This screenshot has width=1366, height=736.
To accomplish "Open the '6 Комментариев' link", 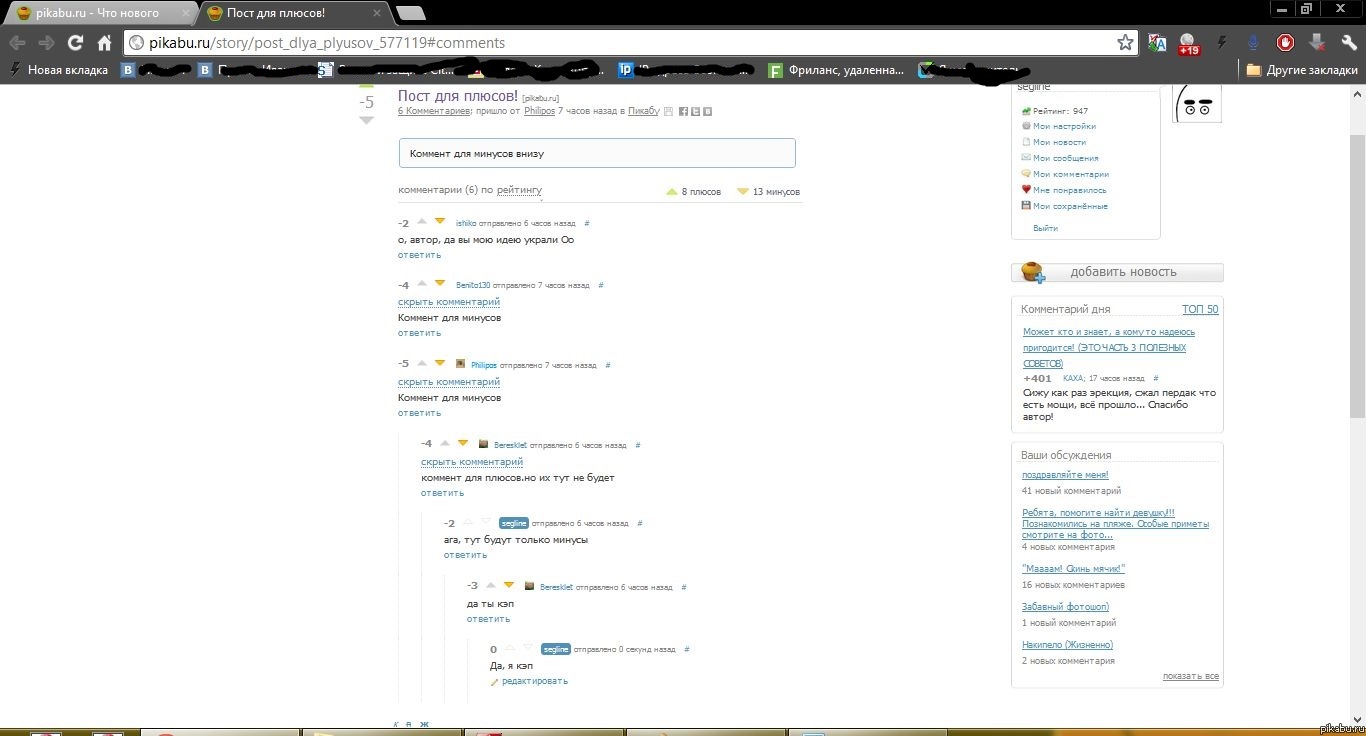I will 434,111.
